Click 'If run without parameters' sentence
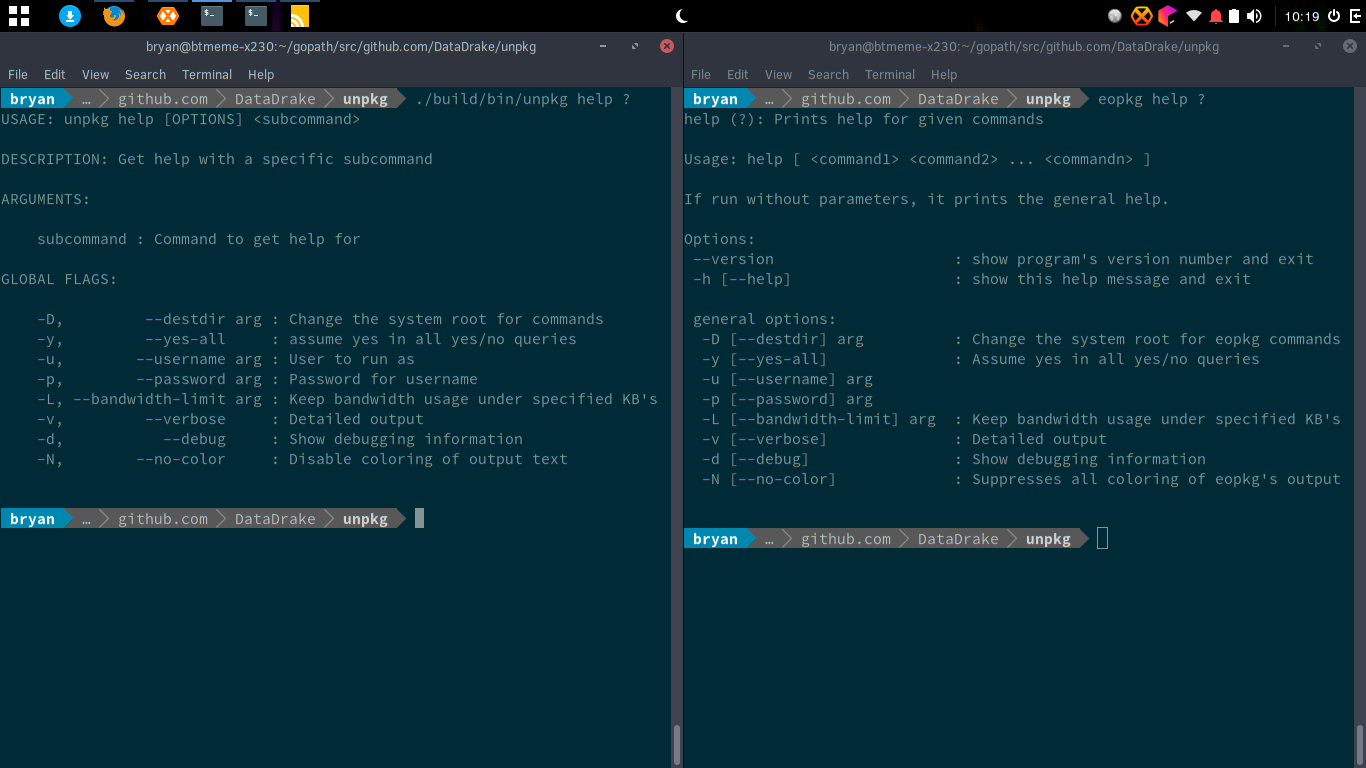Screen dimensions: 1366x768 926,199
